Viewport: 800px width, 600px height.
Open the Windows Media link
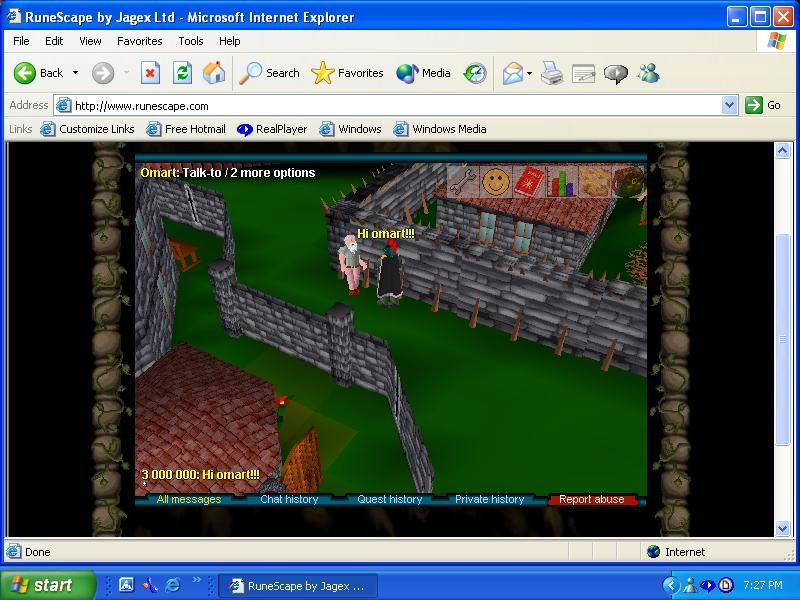click(440, 129)
